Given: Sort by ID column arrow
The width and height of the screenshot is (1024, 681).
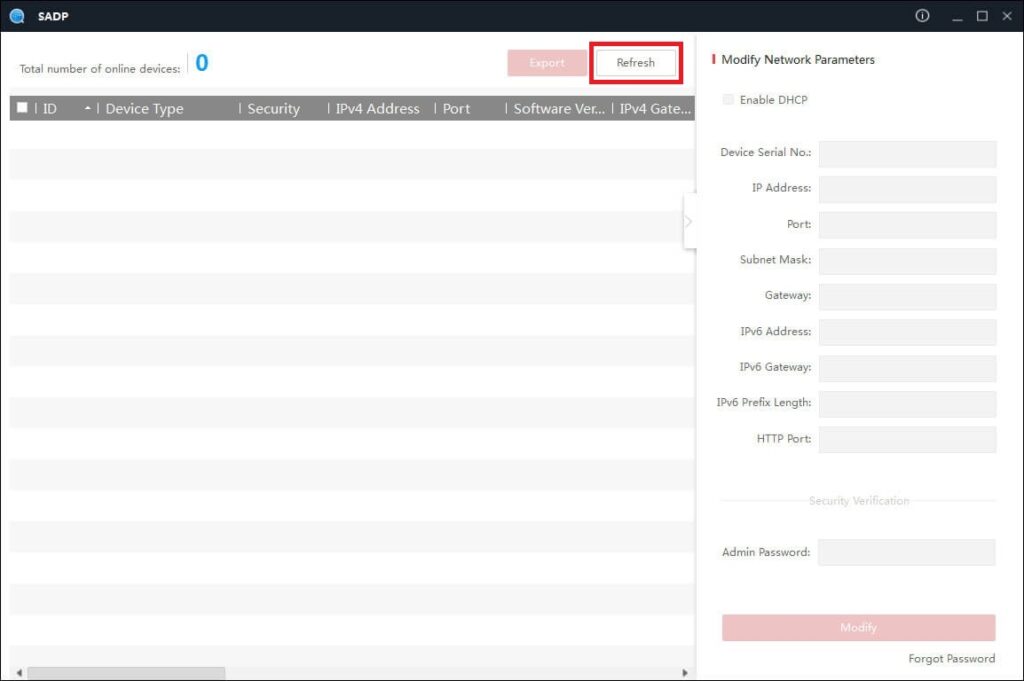Looking at the screenshot, I should [88, 108].
